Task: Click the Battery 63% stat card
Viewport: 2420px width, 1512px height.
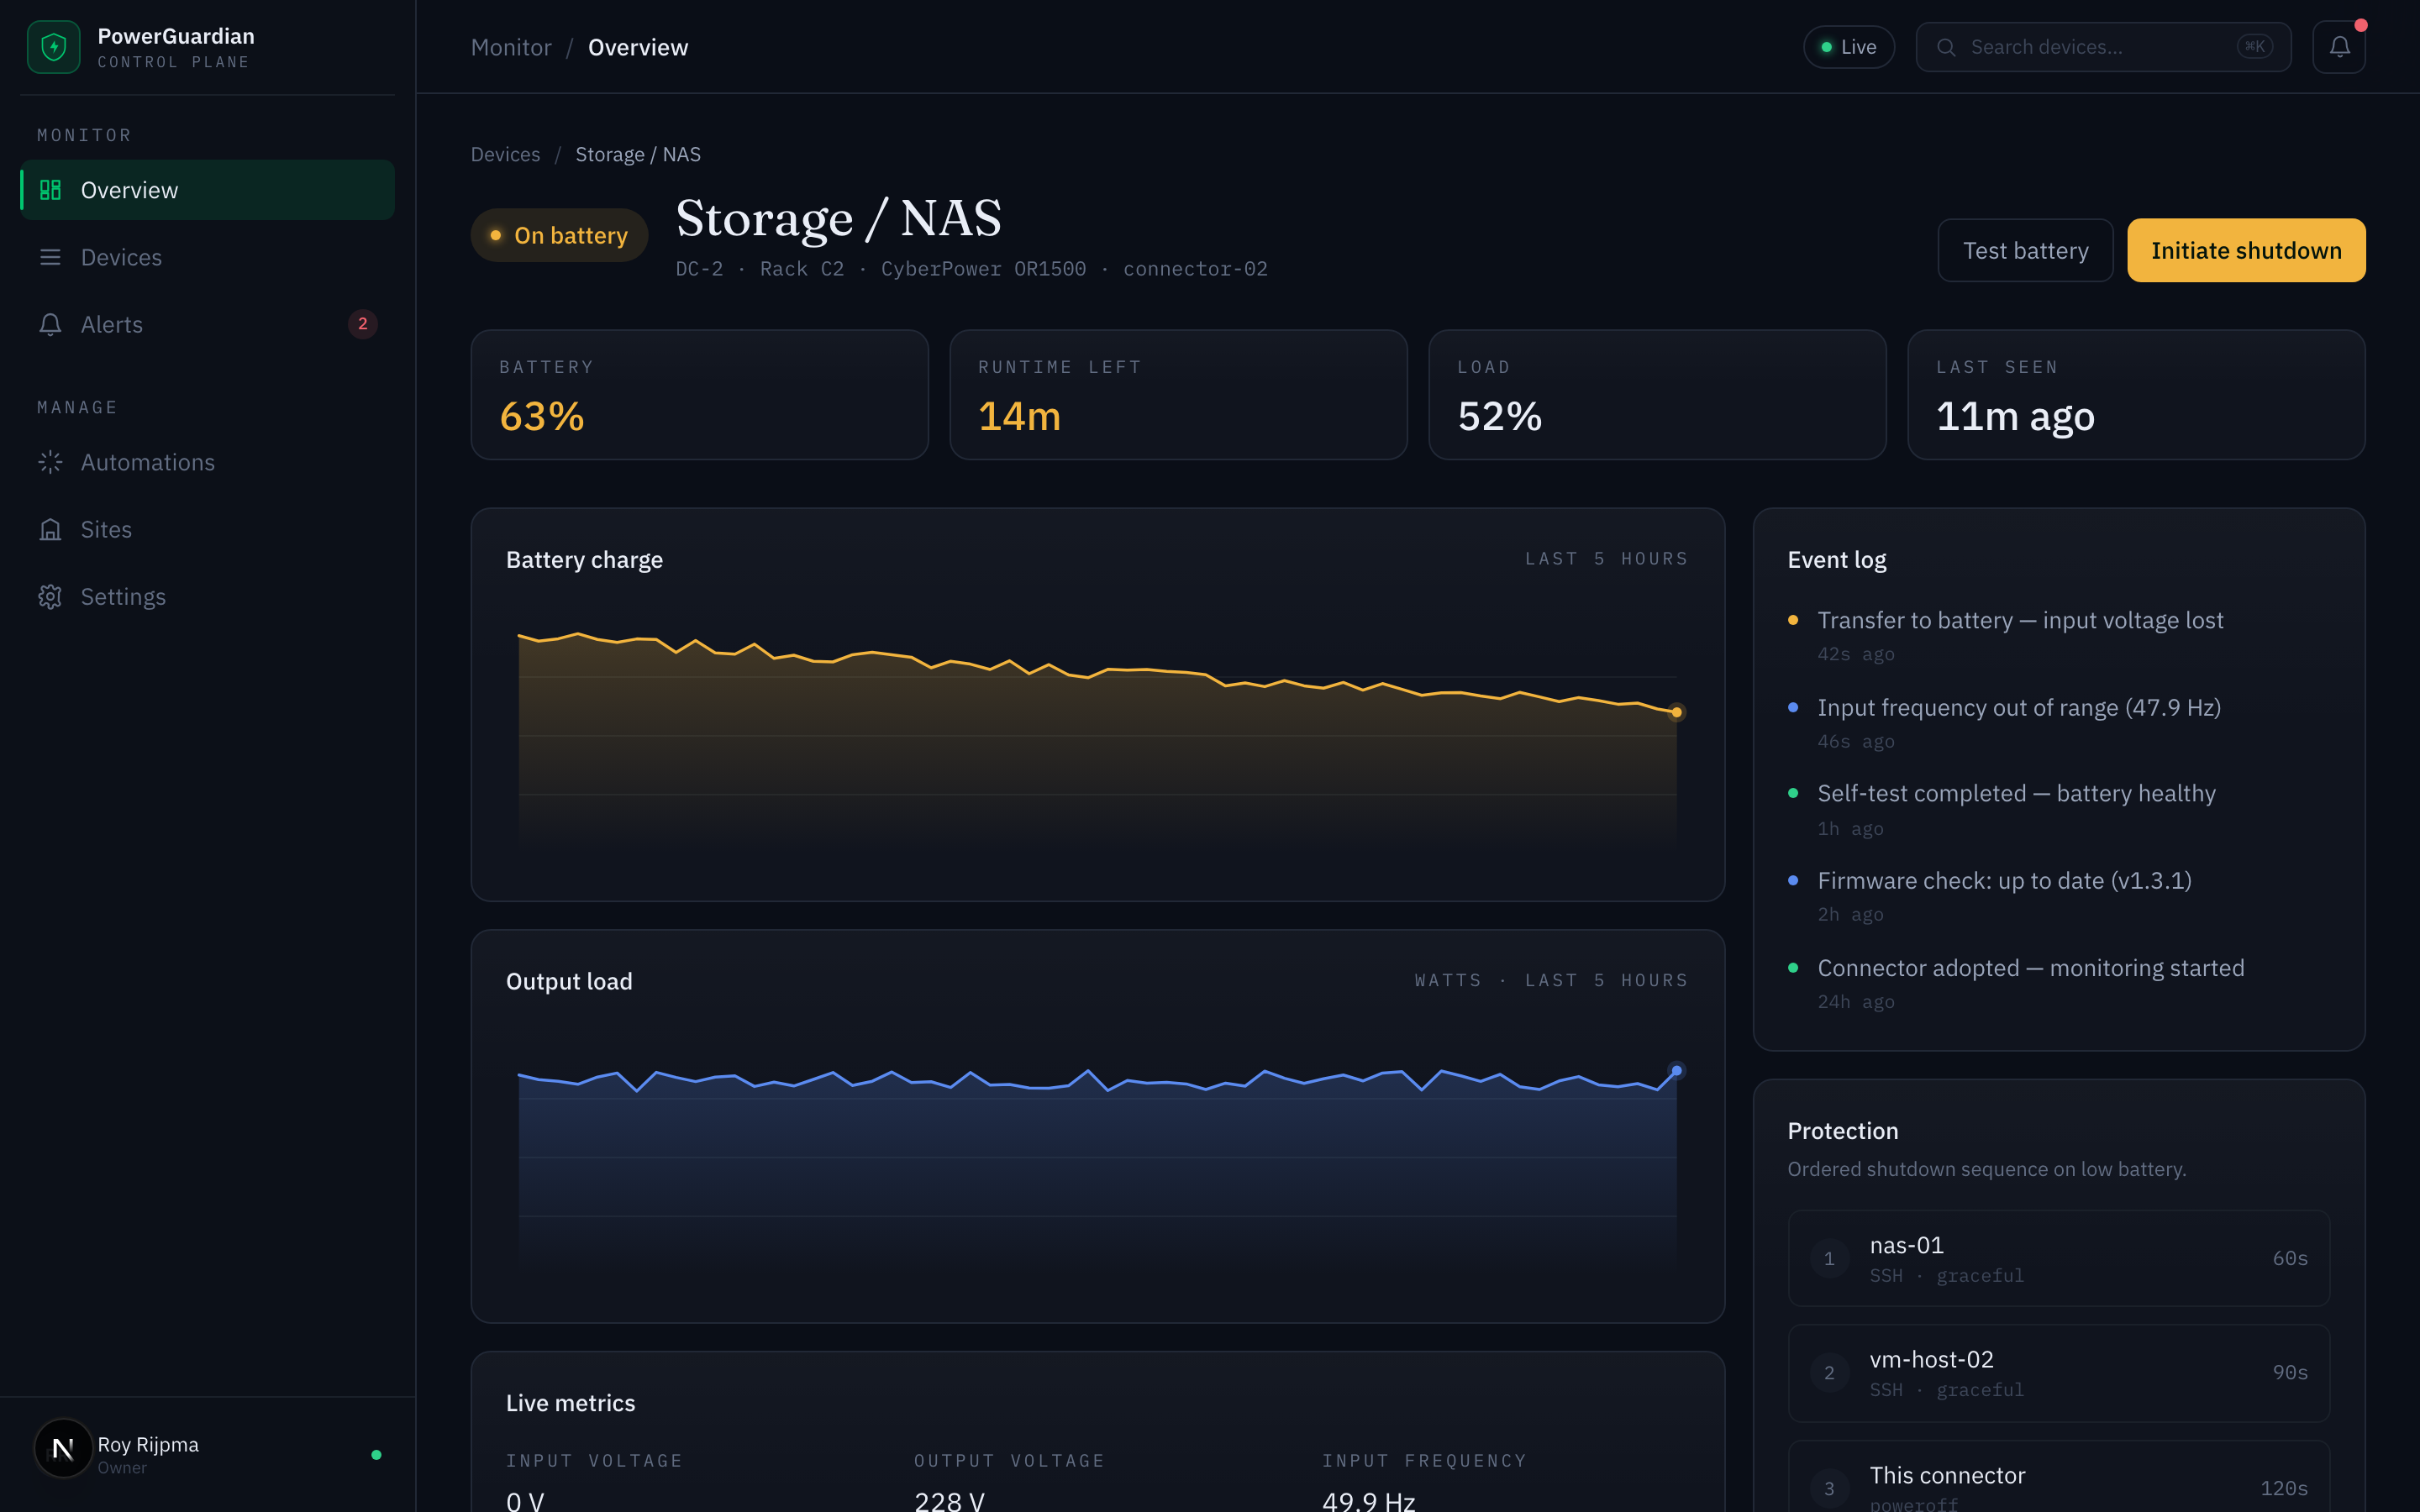Action: coord(699,395)
